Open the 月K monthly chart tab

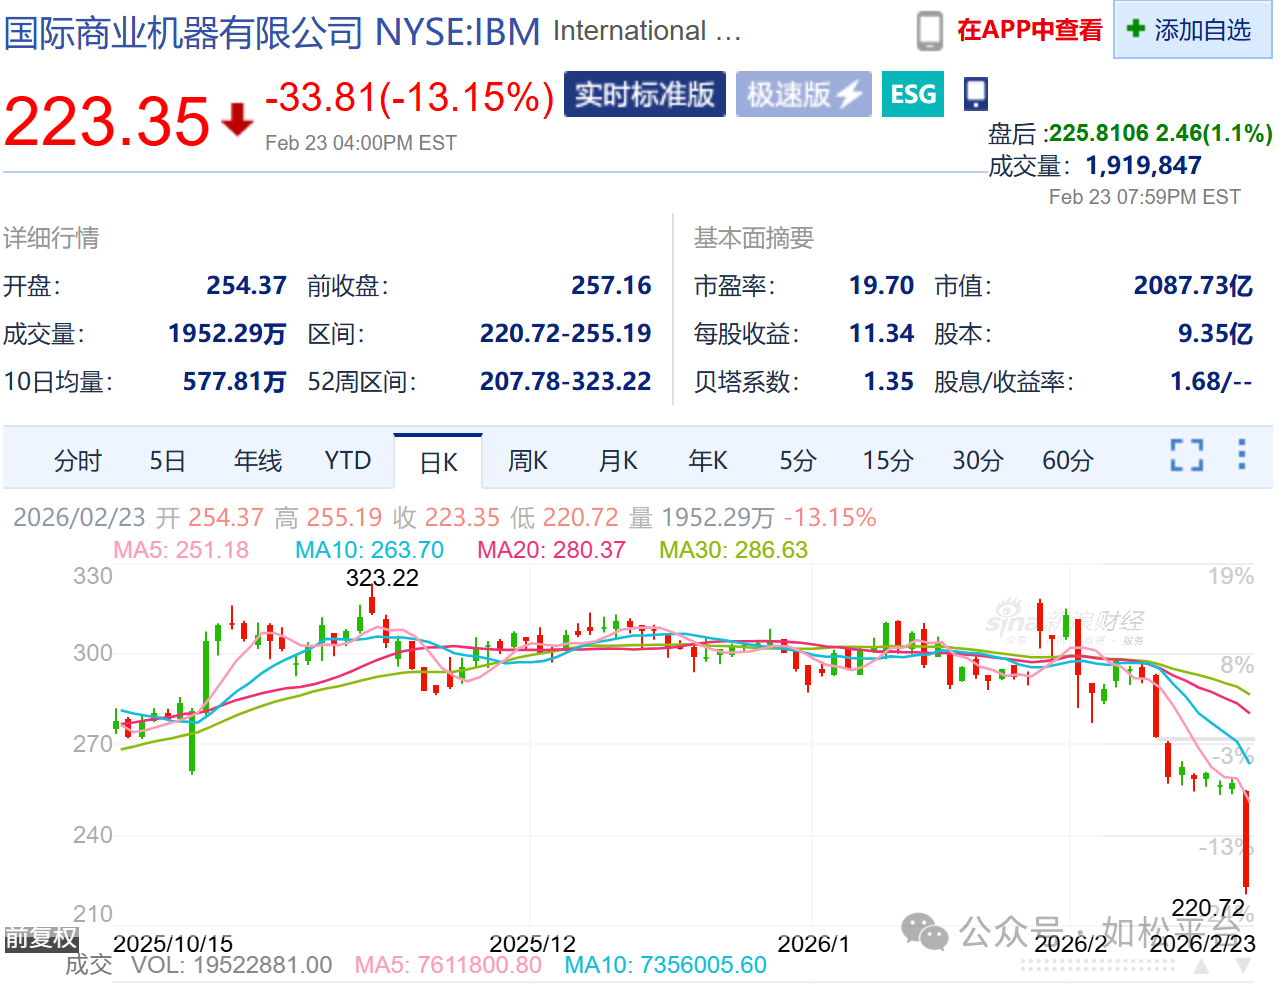tap(617, 461)
